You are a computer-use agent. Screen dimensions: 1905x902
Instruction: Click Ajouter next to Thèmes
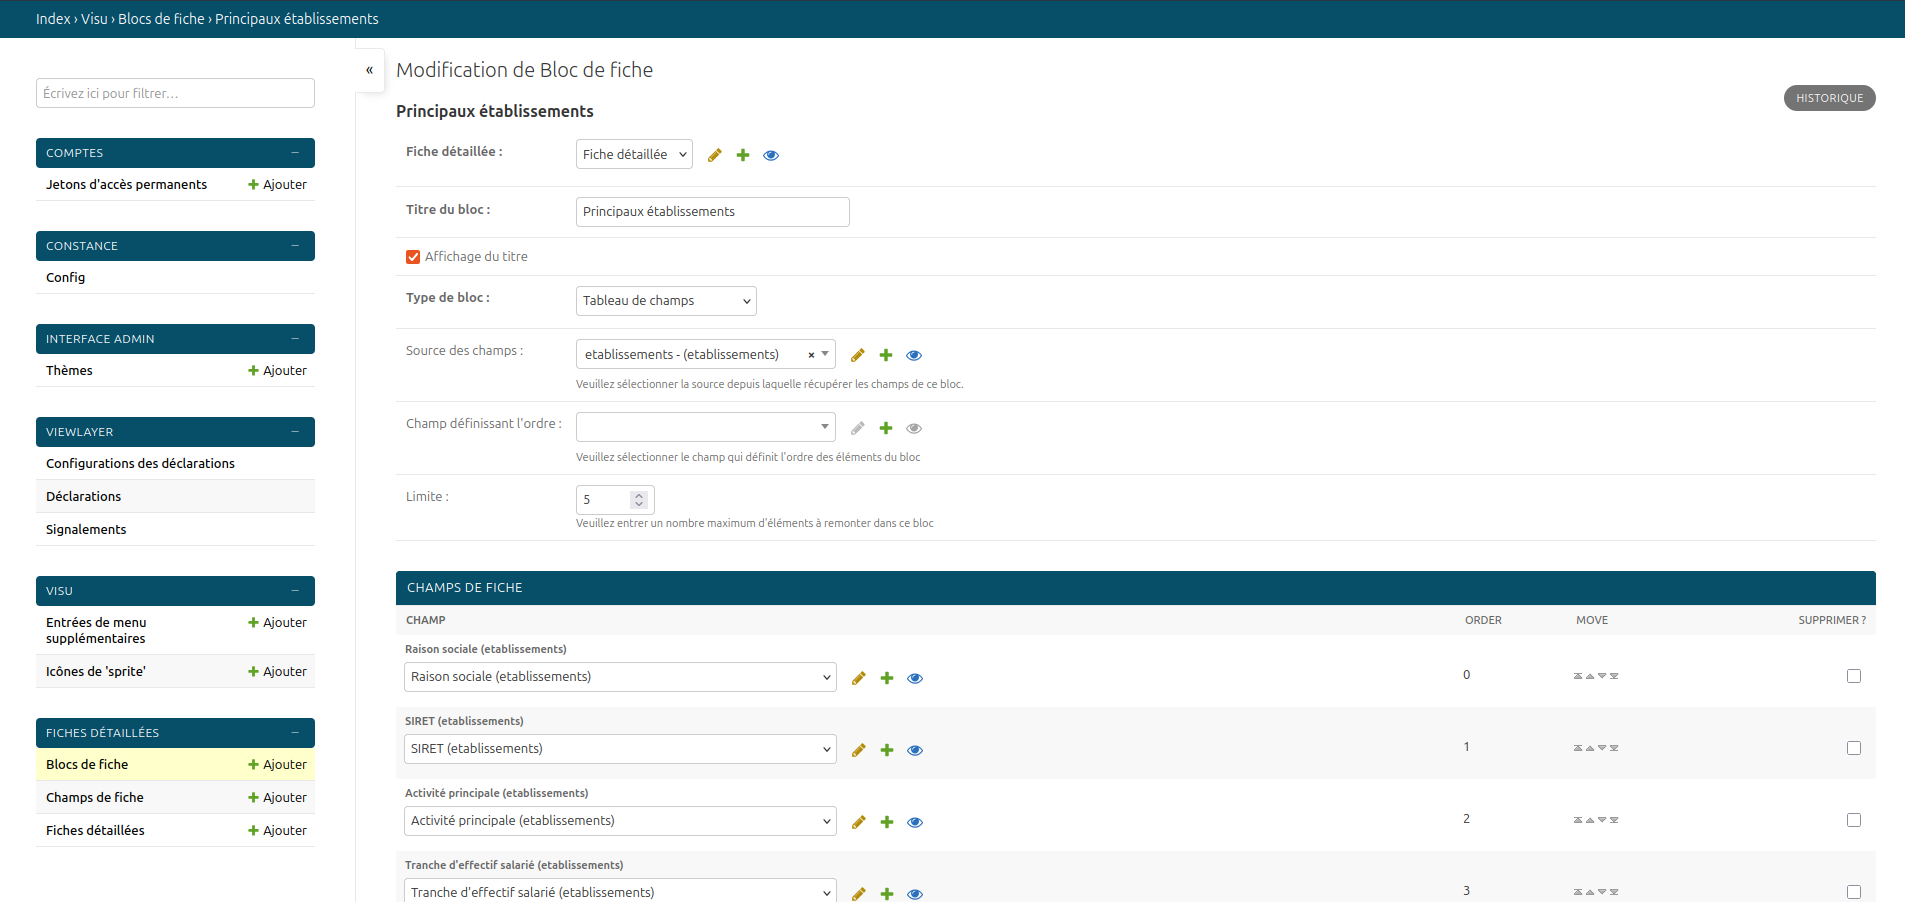coord(277,371)
